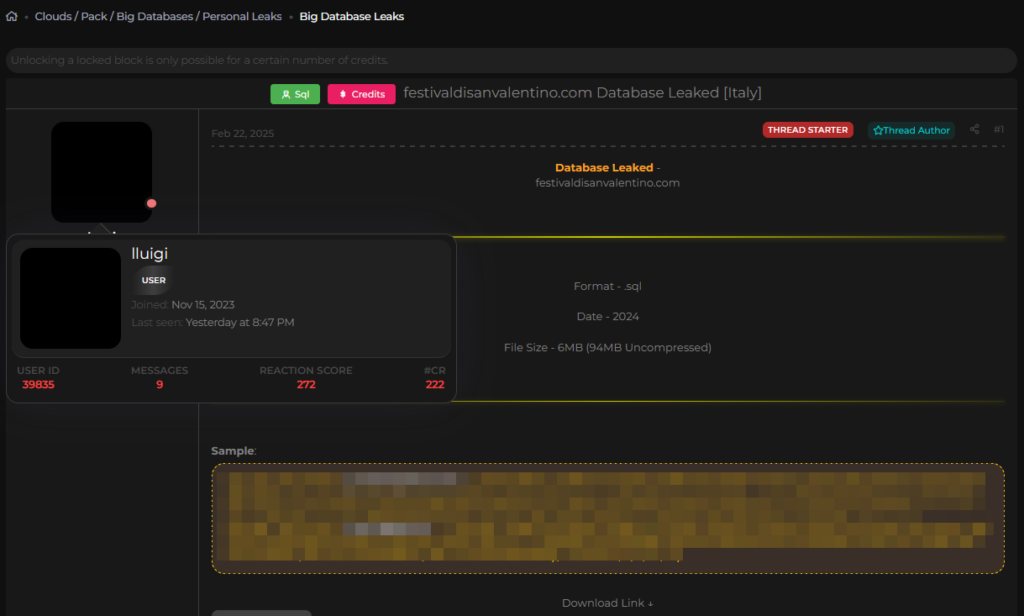Screen dimensions: 1024x616
Task: Click the share icon on the post
Action: pos(974,129)
